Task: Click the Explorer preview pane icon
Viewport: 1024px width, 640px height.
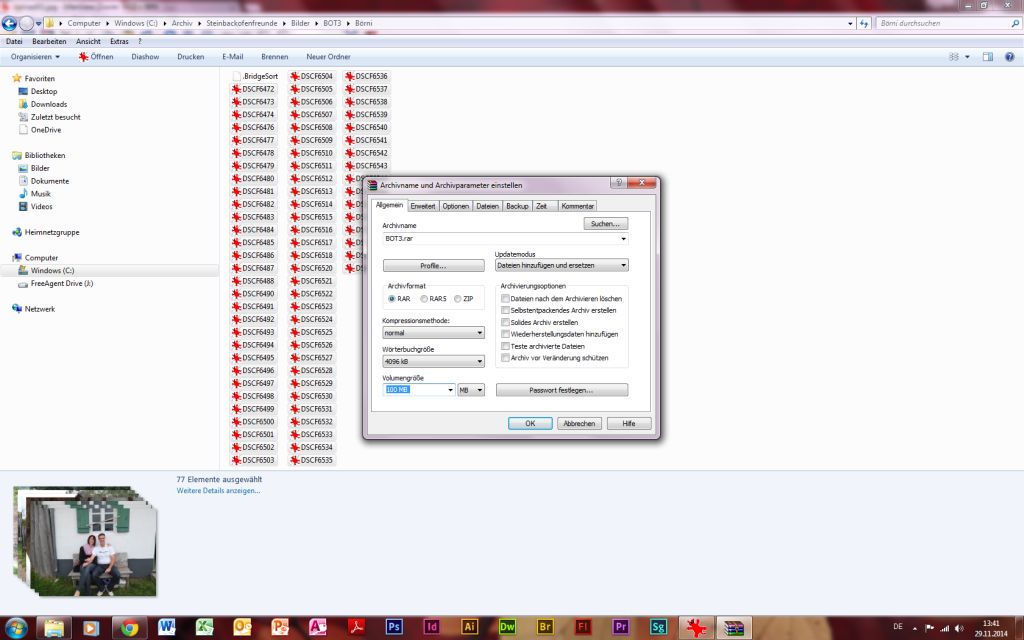Action: pos(987,56)
